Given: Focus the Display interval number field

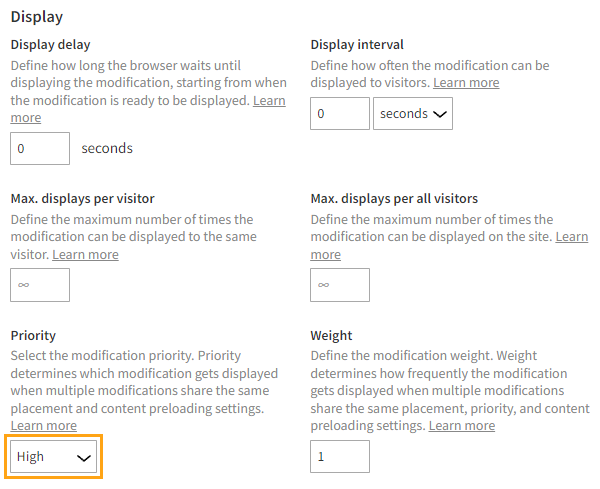Looking at the screenshot, I should point(340,114).
